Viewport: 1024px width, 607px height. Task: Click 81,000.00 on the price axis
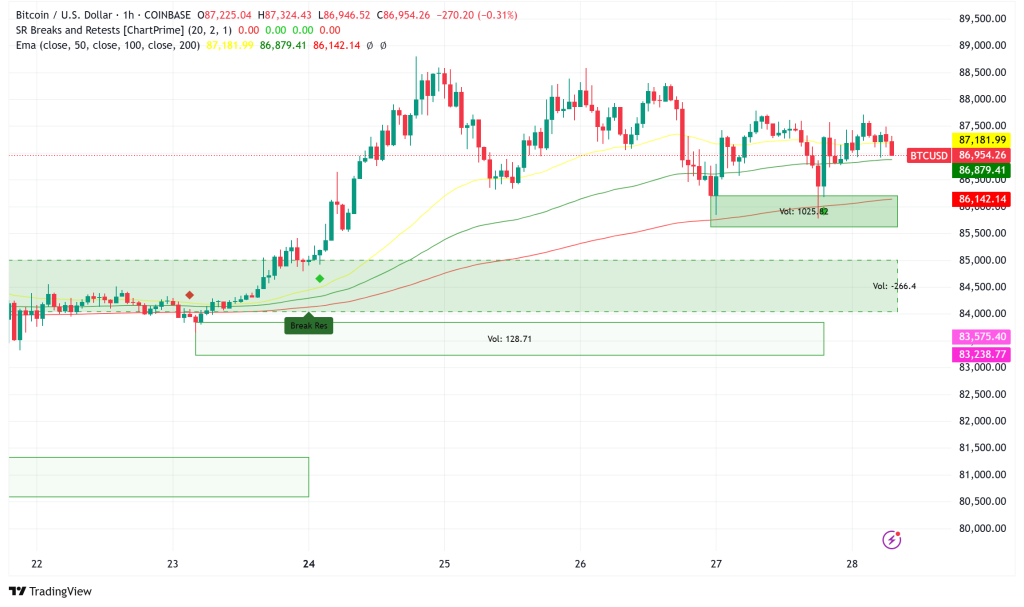982,474
